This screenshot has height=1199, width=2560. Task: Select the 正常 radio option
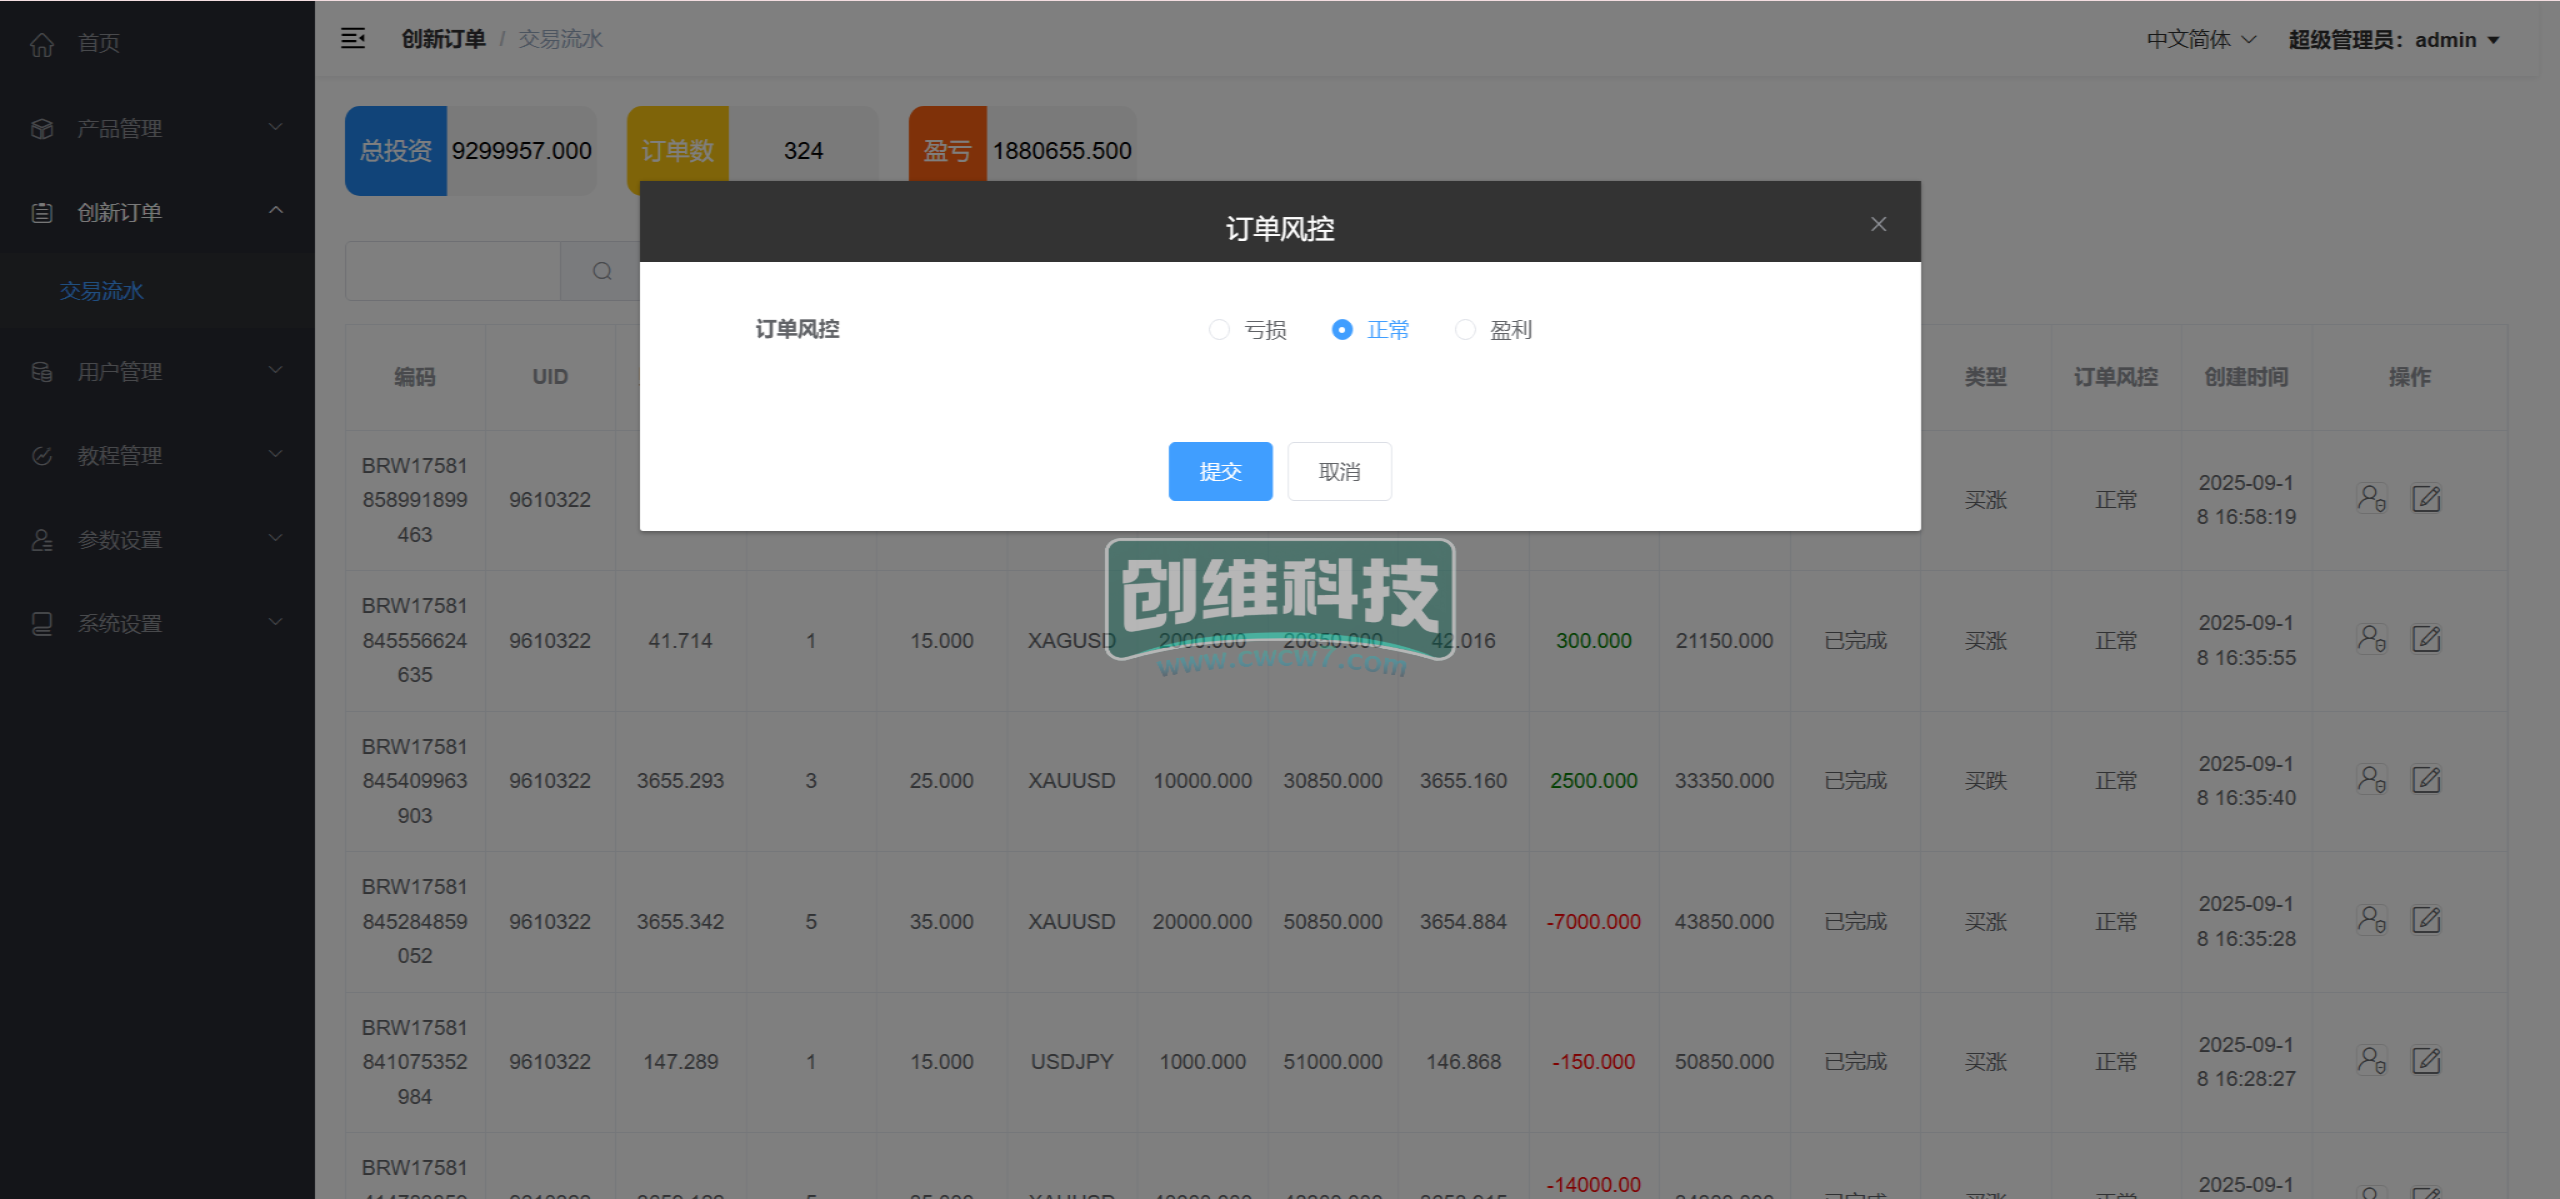coord(1342,330)
